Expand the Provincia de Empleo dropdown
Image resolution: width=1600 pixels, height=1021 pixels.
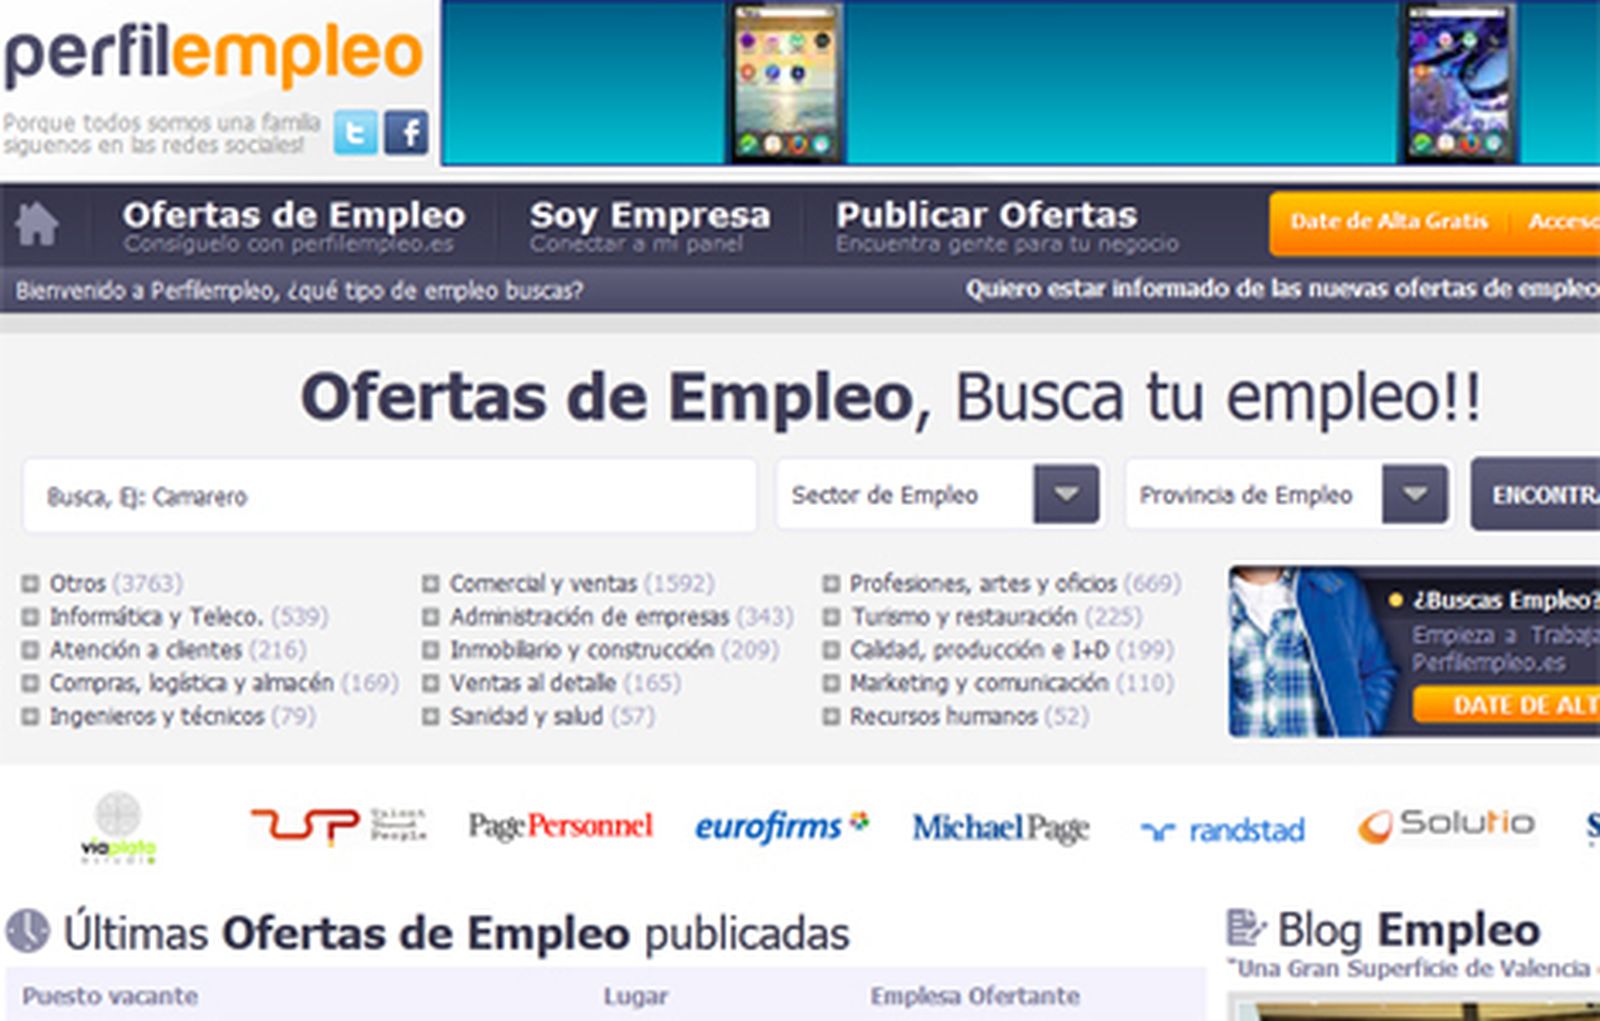pyautogui.click(x=1414, y=494)
